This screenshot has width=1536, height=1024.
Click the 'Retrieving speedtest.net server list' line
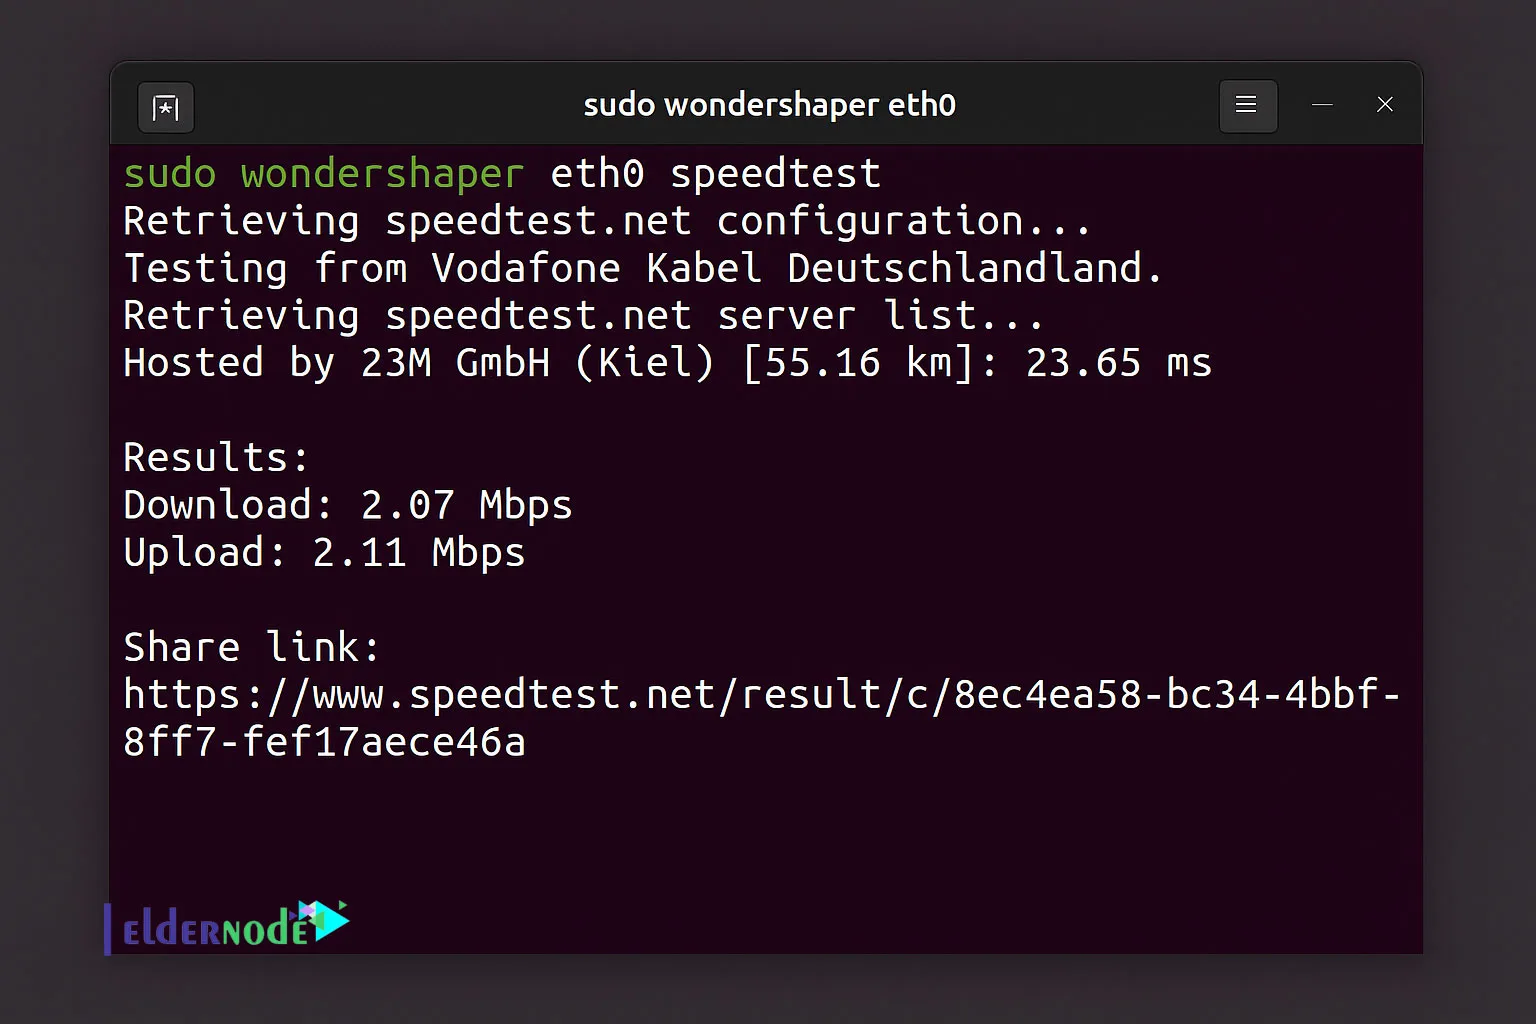(x=583, y=316)
